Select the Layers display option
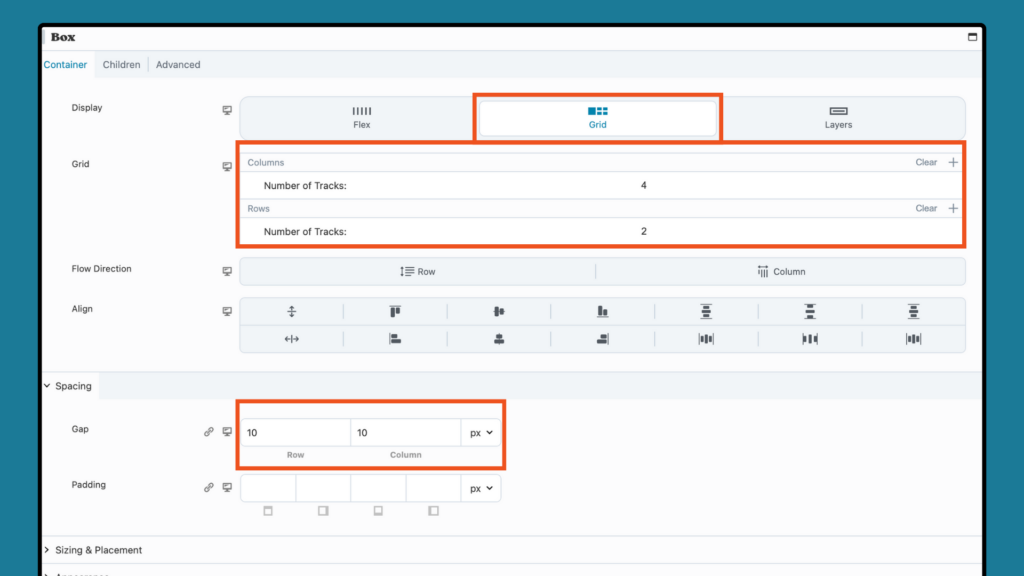Image resolution: width=1024 pixels, height=576 pixels. [x=838, y=118]
